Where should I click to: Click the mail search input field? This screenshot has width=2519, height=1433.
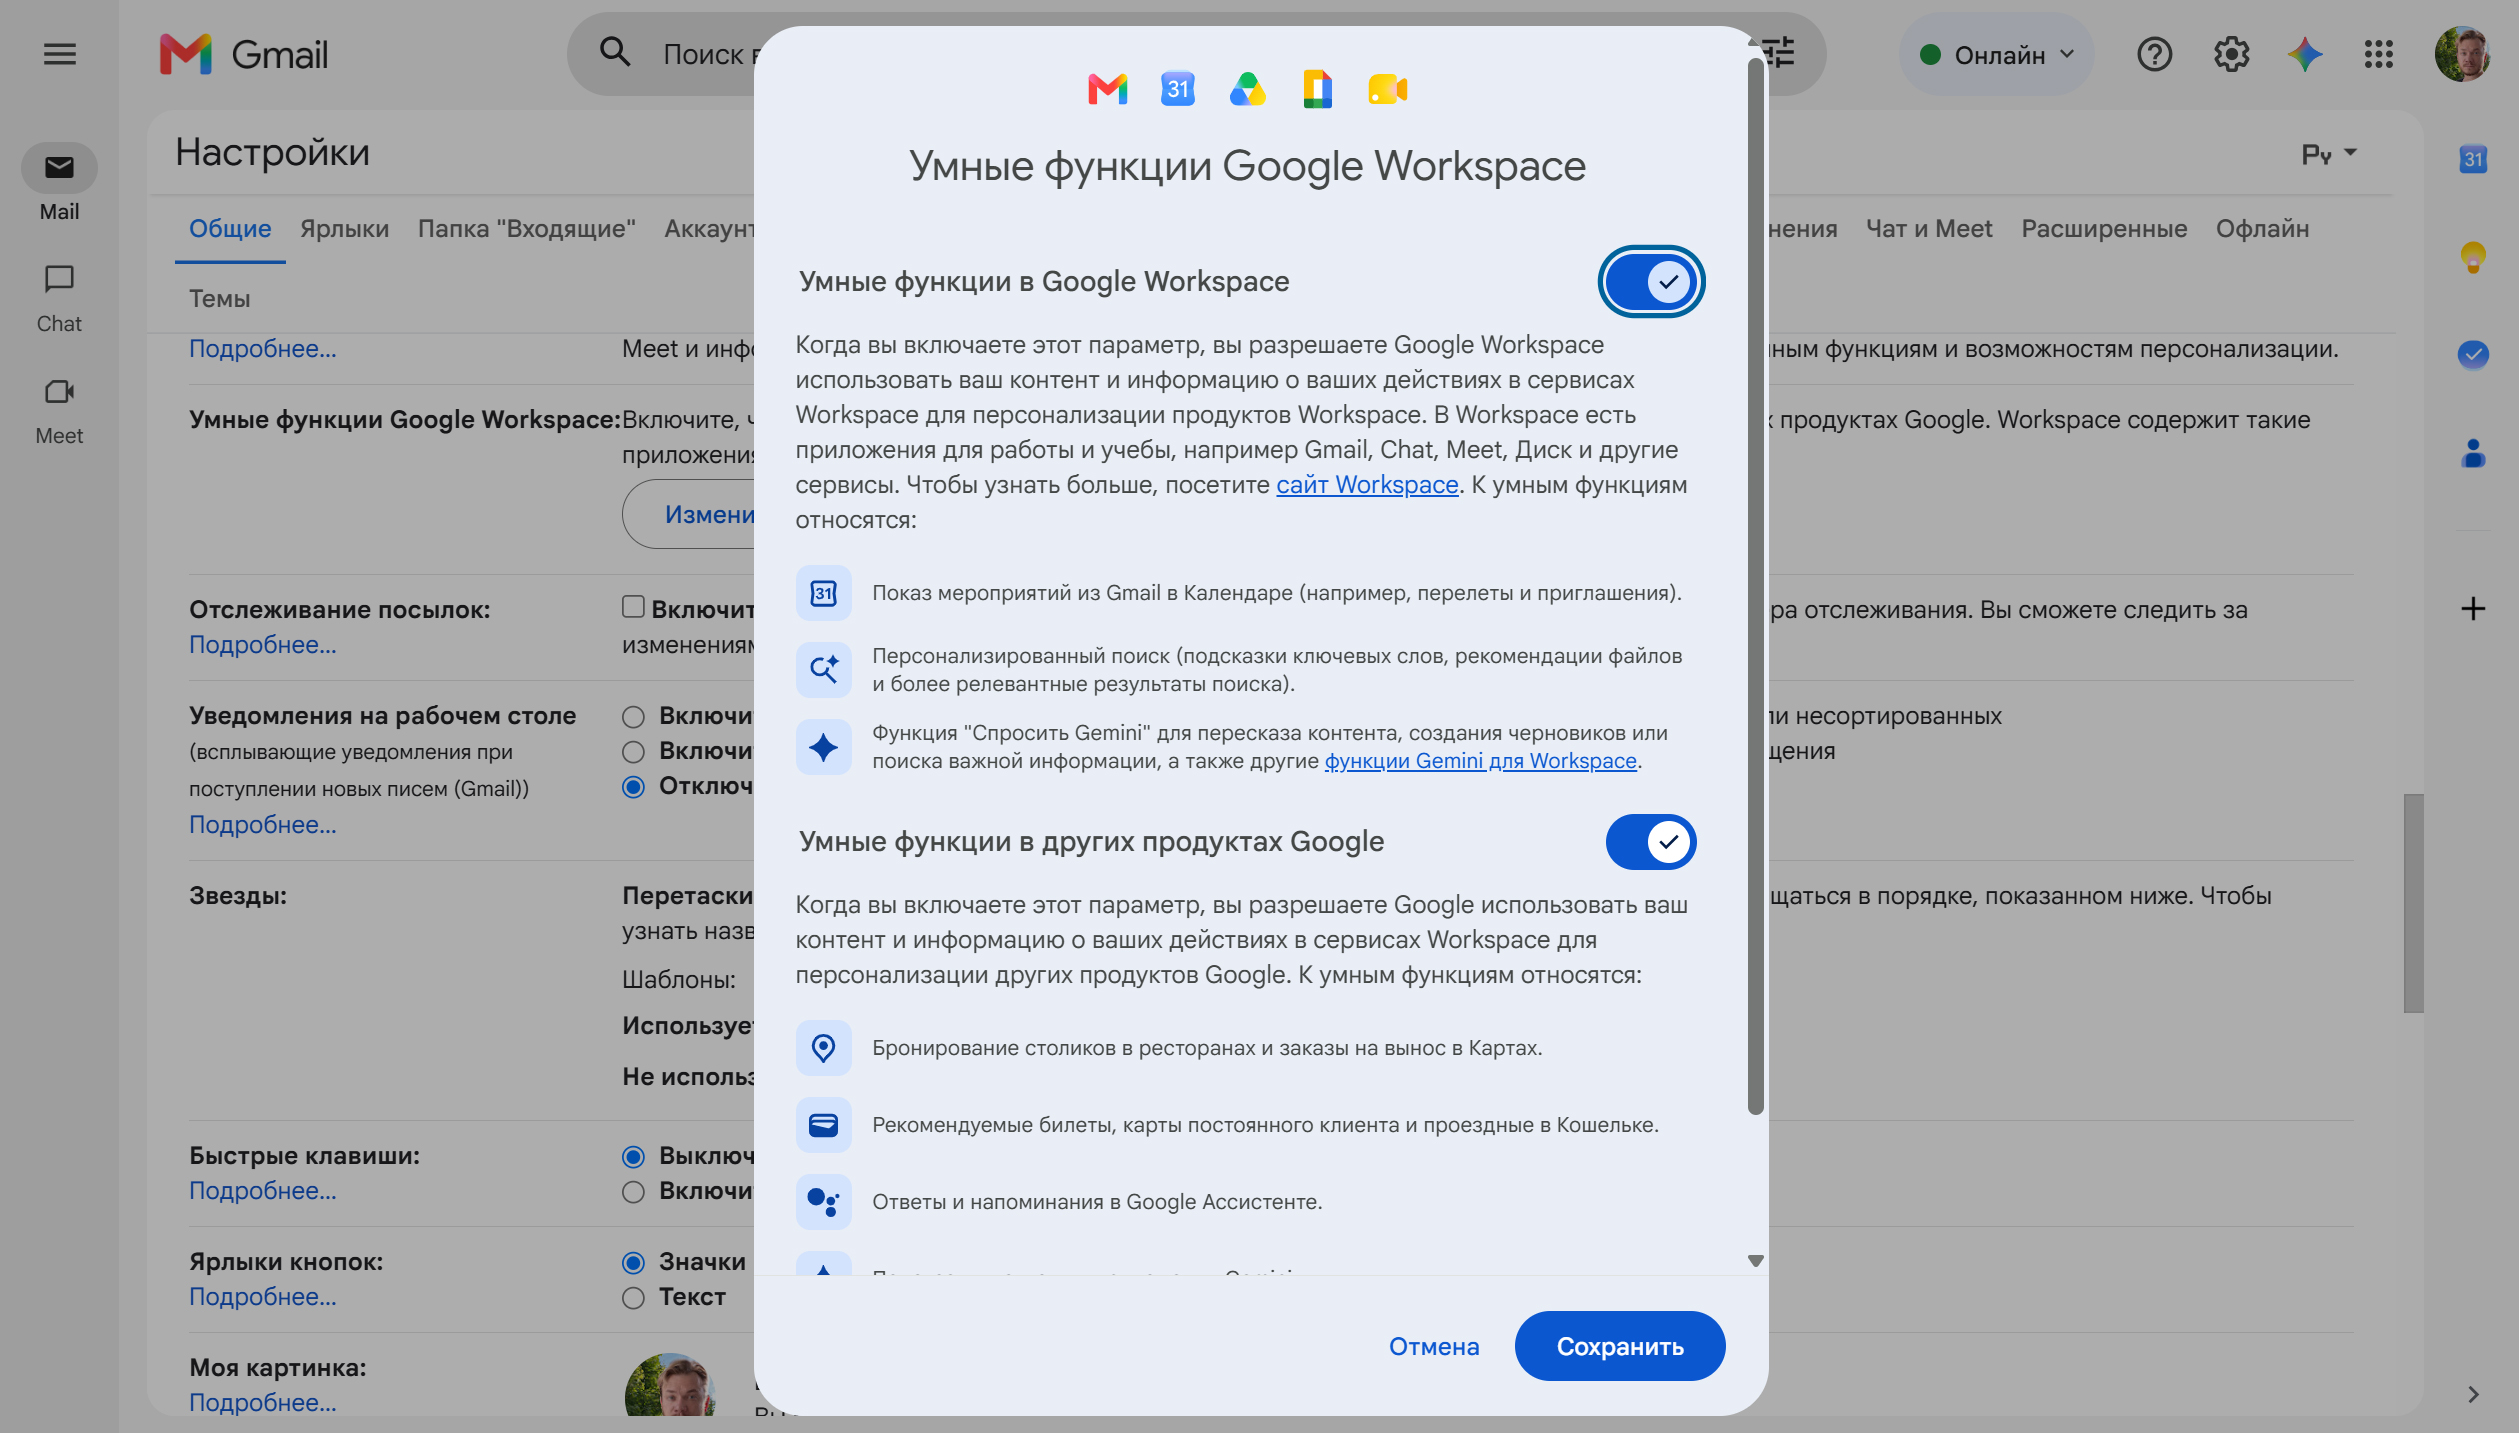[708, 54]
